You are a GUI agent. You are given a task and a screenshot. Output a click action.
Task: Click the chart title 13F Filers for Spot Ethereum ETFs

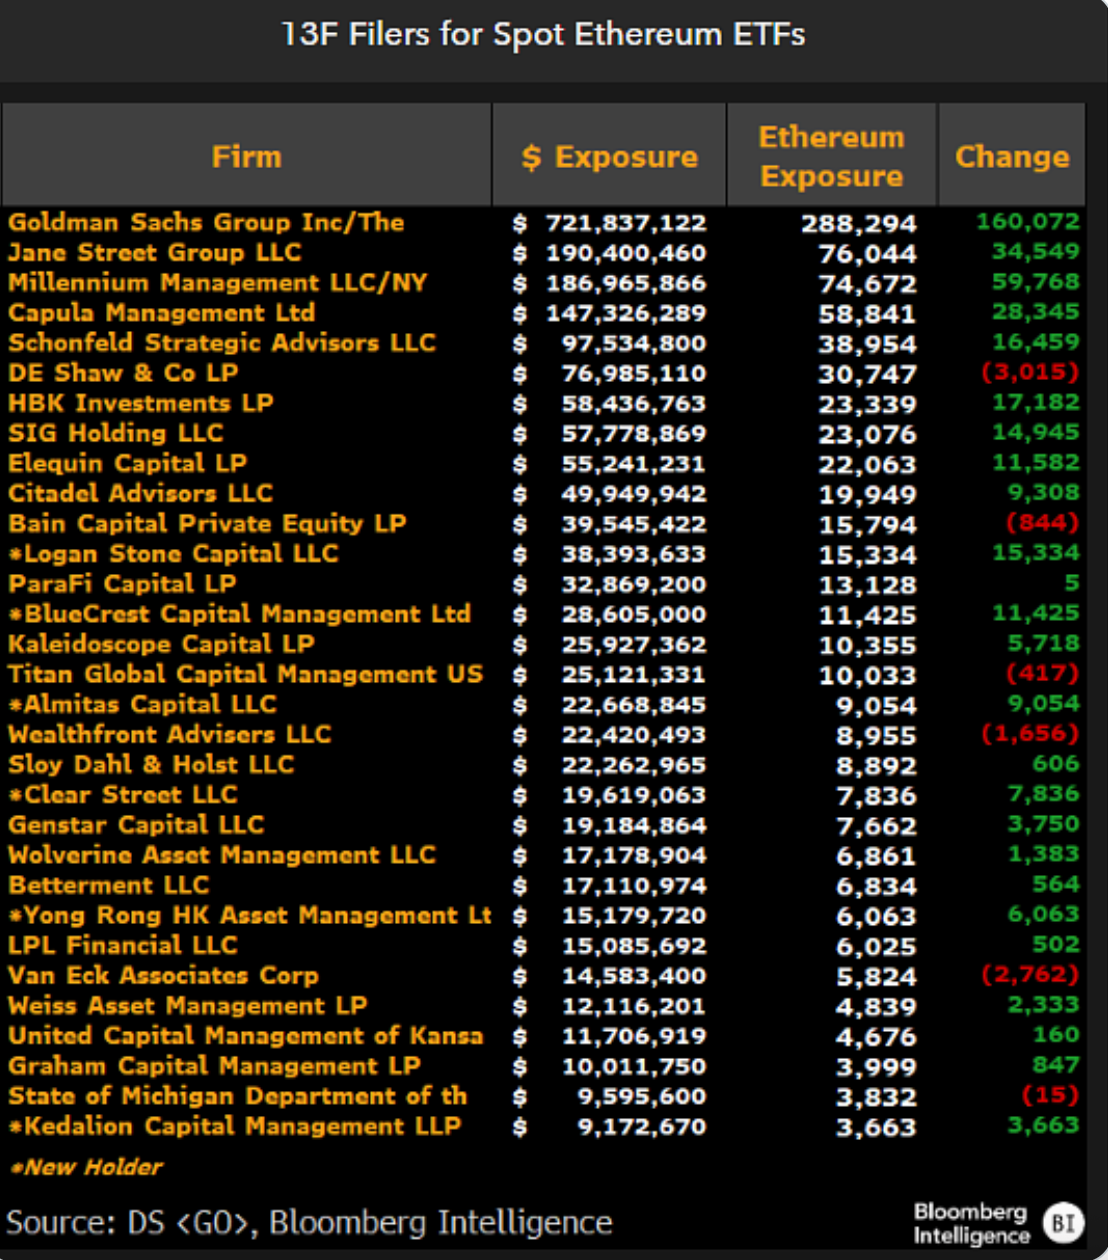[543, 35]
